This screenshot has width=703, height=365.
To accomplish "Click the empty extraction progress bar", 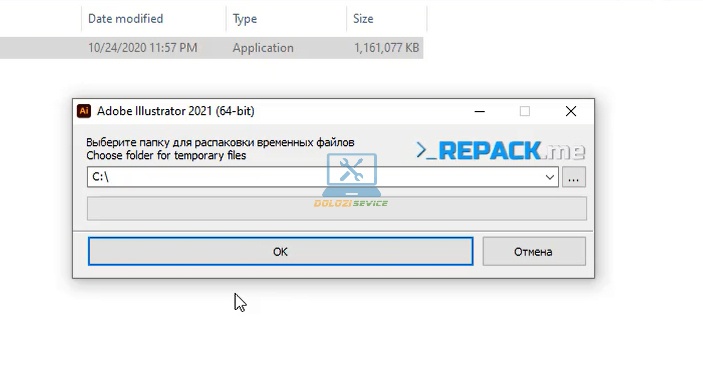I will pyautogui.click(x=337, y=209).
